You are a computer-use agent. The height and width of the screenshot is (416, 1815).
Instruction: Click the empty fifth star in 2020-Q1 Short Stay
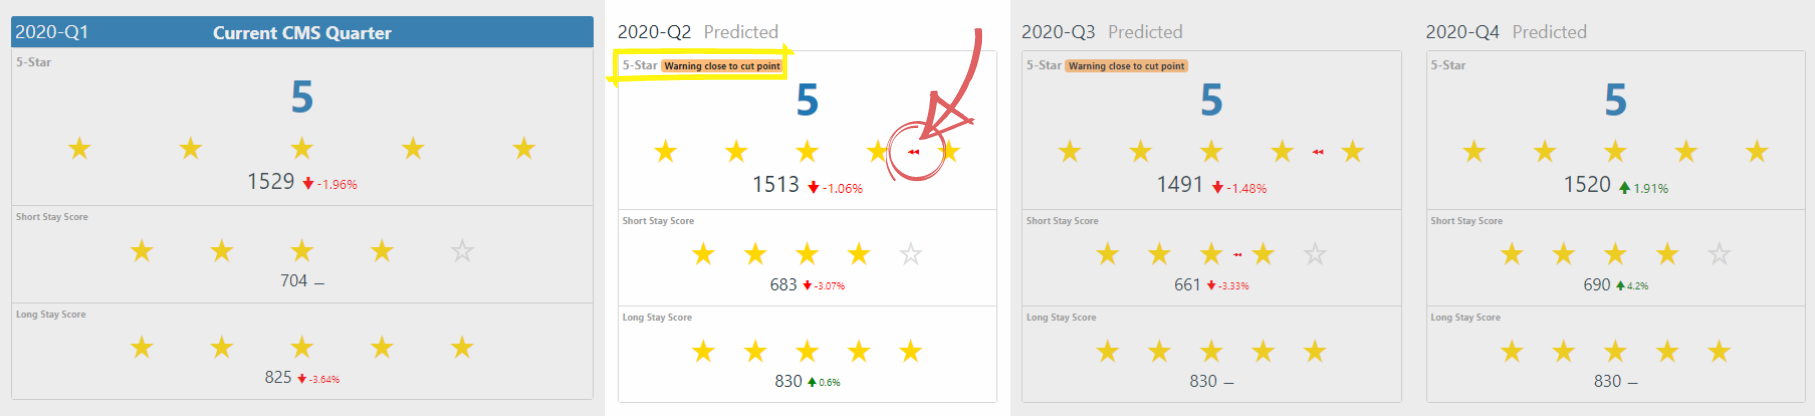click(462, 251)
